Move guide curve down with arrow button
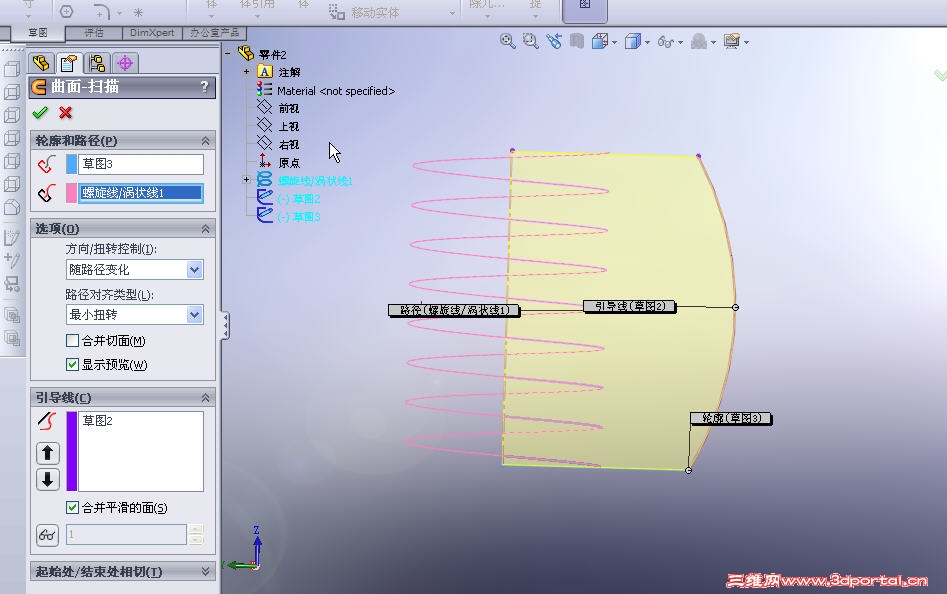The height and width of the screenshot is (594, 947). coord(48,480)
